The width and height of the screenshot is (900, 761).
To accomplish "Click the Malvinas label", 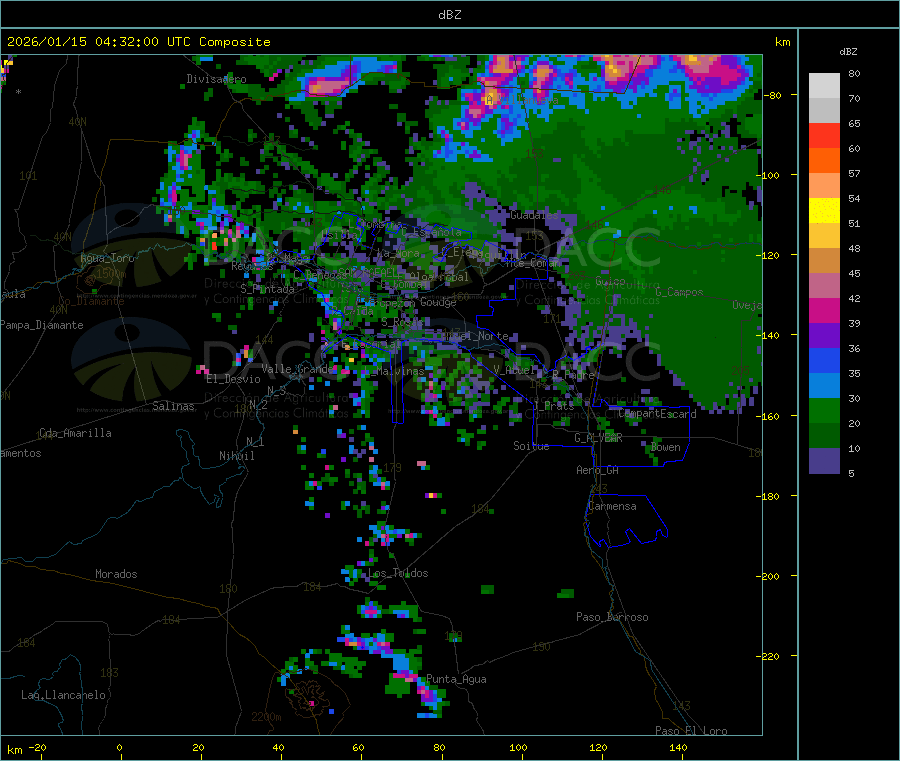I will pos(401,371).
